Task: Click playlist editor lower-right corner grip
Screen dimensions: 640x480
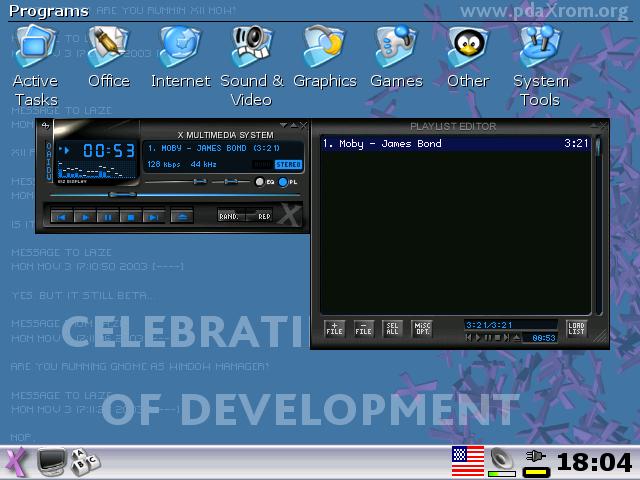Action: click(x=601, y=338)
